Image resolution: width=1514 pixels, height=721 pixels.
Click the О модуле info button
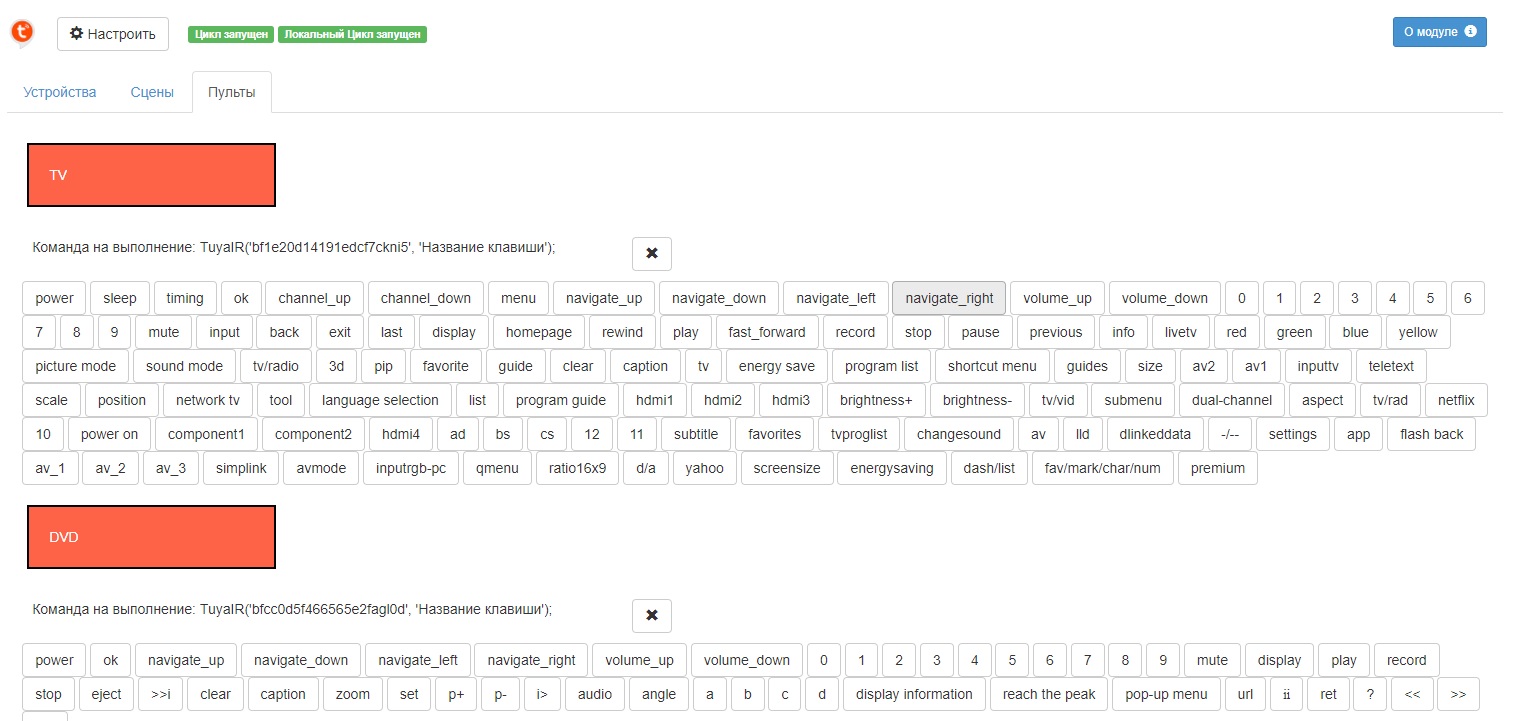click(1439, 32)
